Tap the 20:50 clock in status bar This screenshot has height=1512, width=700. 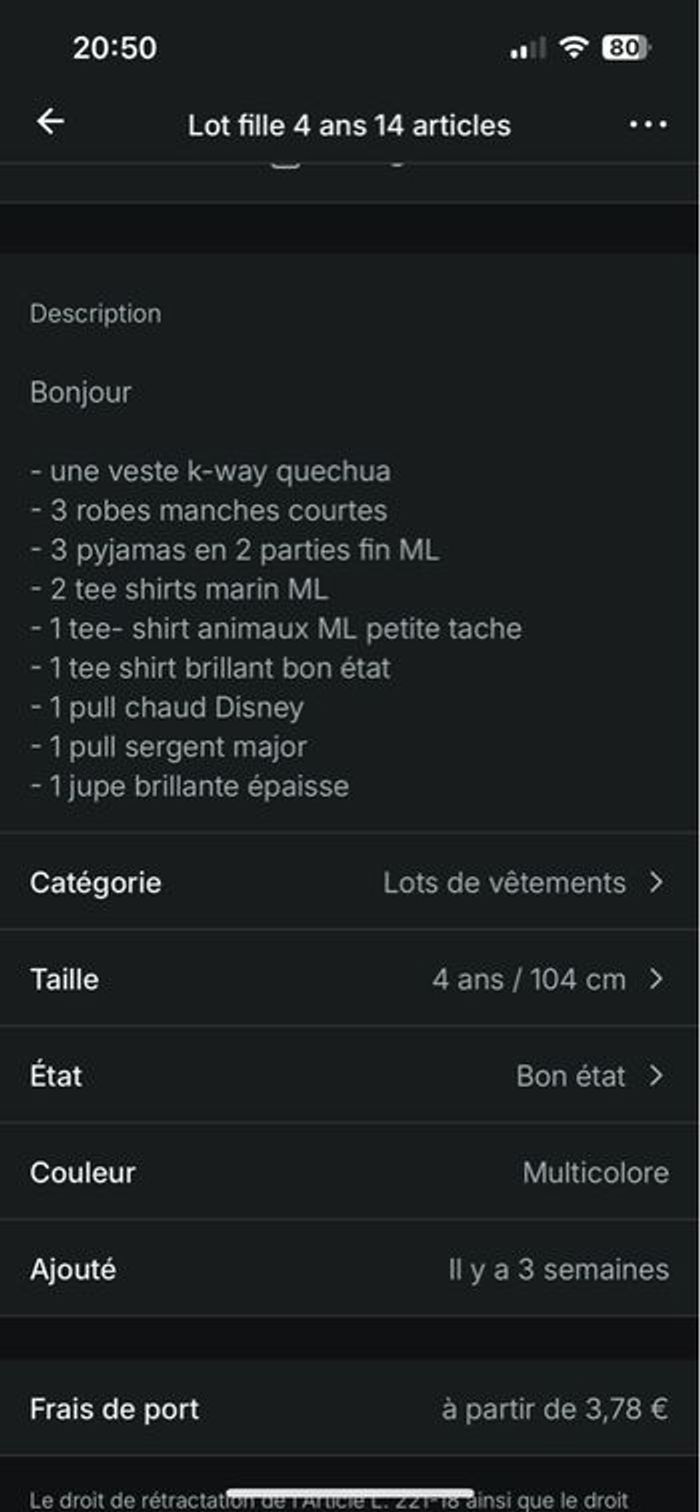click(114, 48)
